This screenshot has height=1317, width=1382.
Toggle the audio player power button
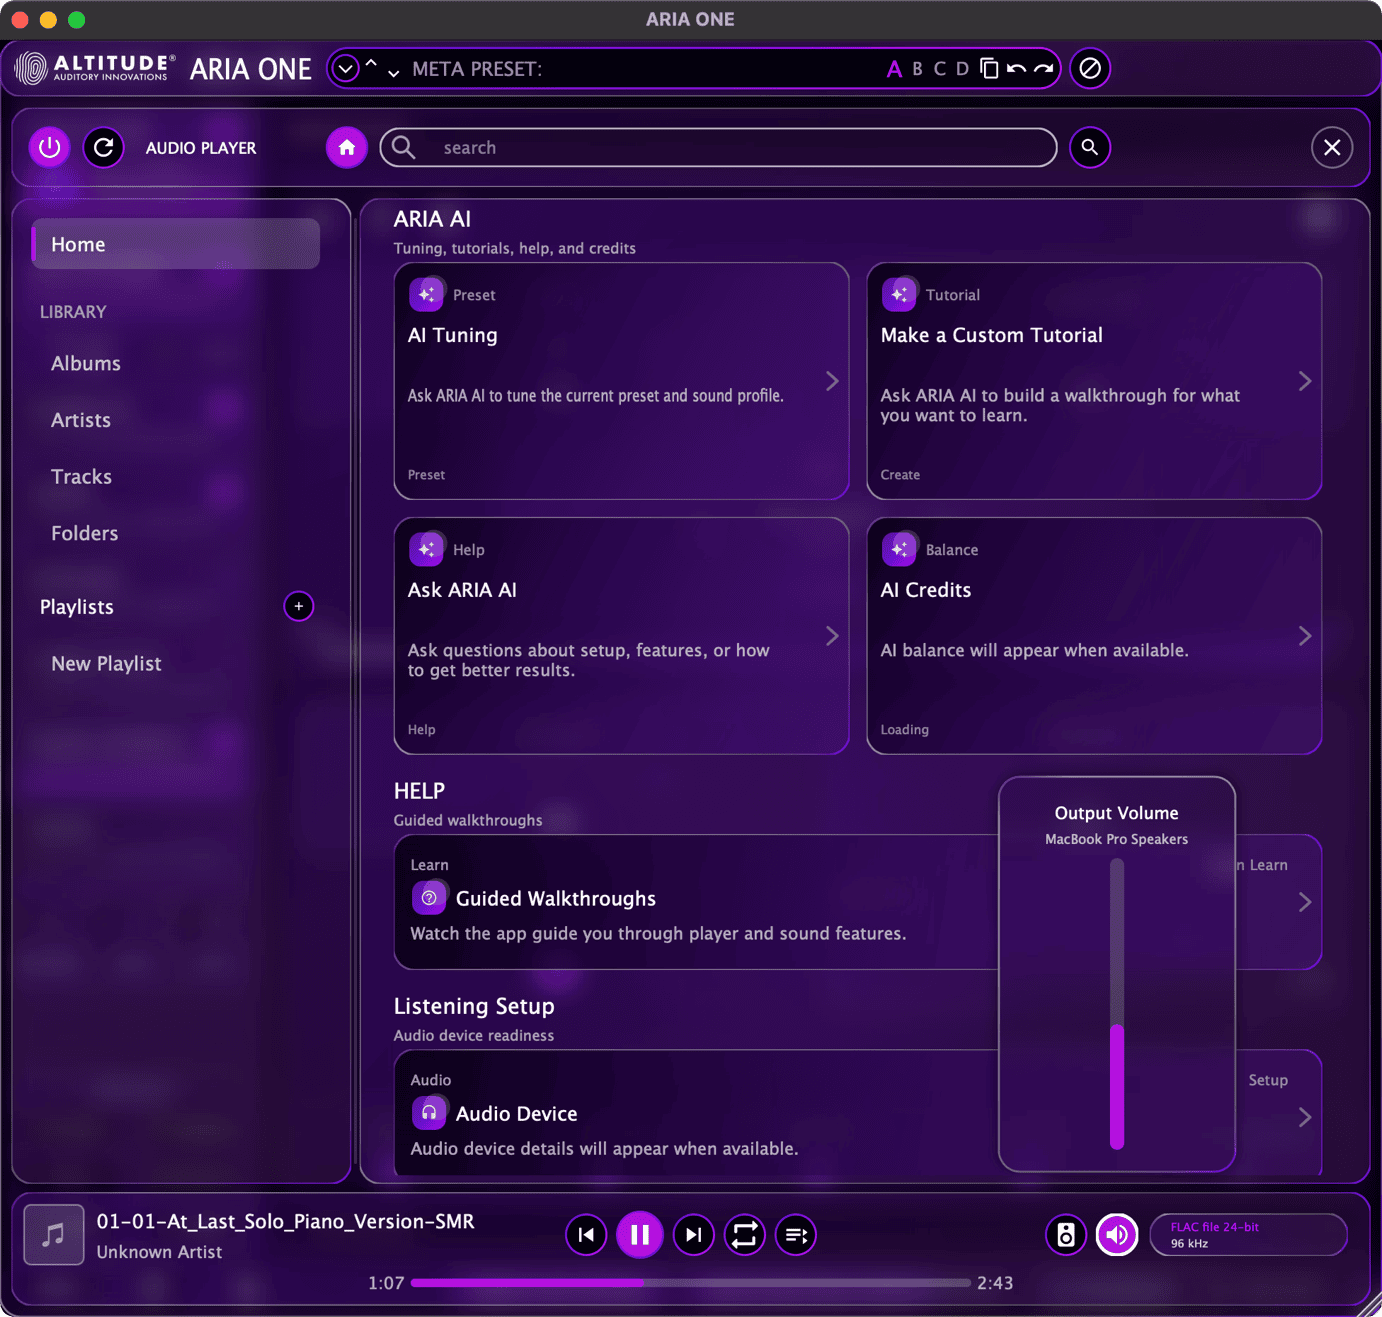(49, 148)
